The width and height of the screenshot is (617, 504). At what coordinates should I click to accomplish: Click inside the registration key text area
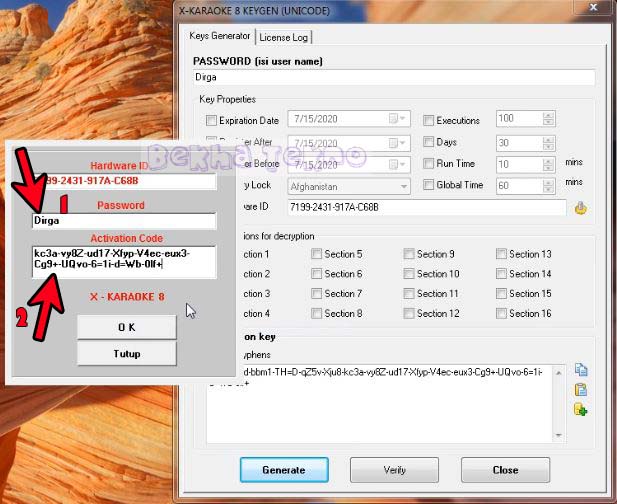pos(380,404)
